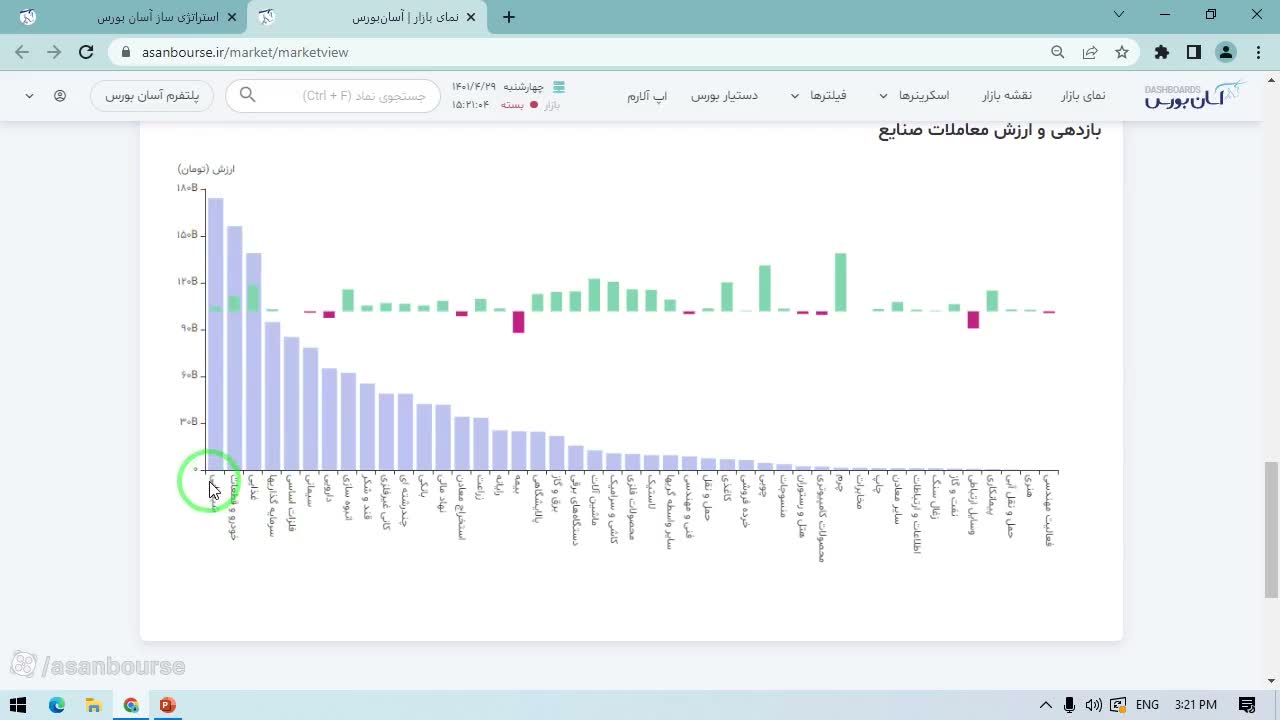Open دستیار بورس
The height and width of the screenshot is (720, 1280).
pyautogui.click(x=724, y=96)
